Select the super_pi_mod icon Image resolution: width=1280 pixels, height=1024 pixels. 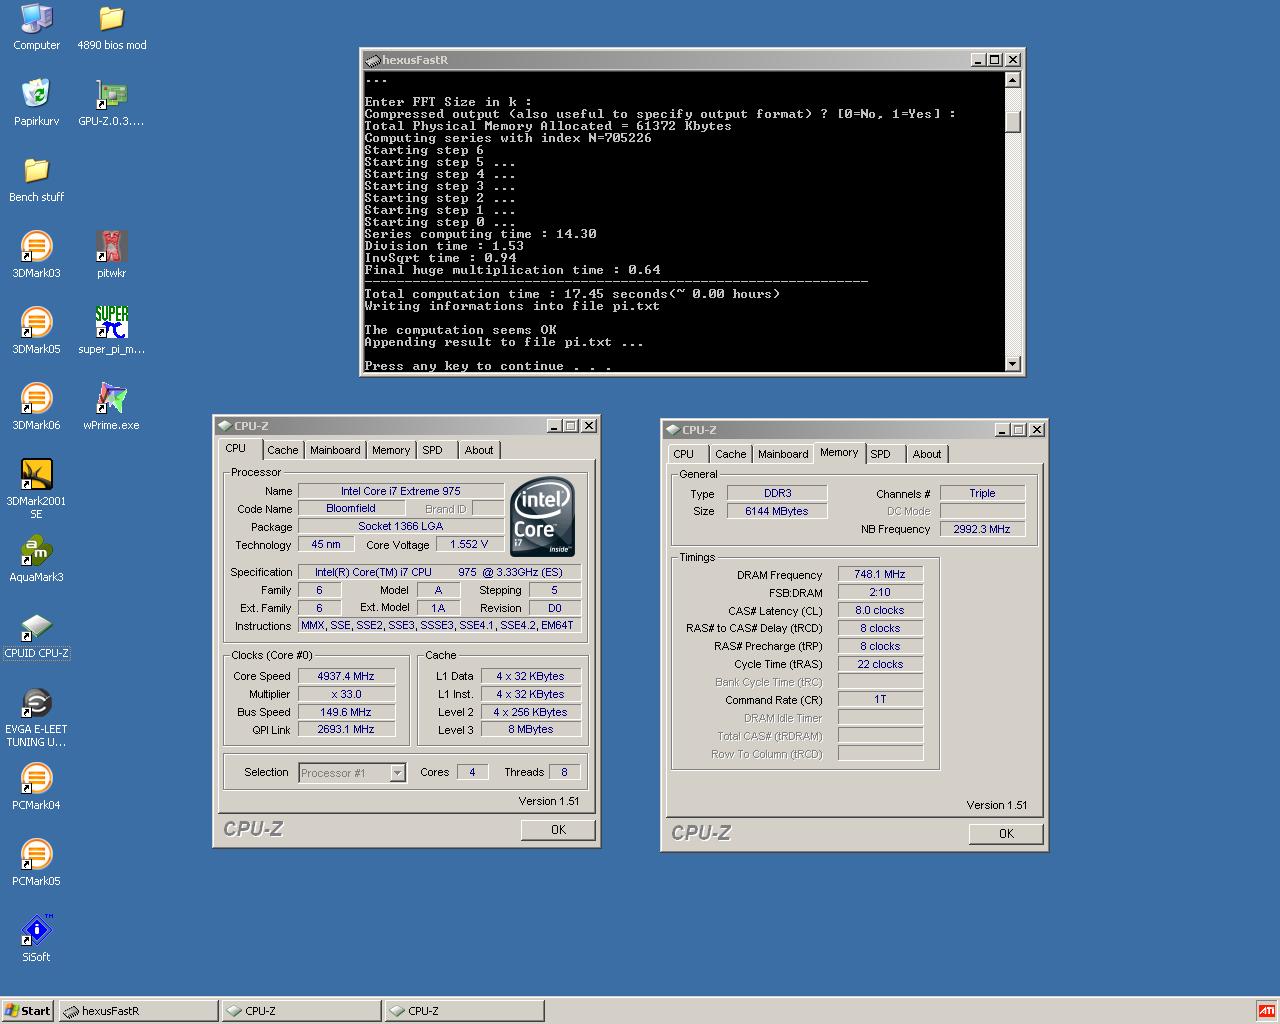111,331
